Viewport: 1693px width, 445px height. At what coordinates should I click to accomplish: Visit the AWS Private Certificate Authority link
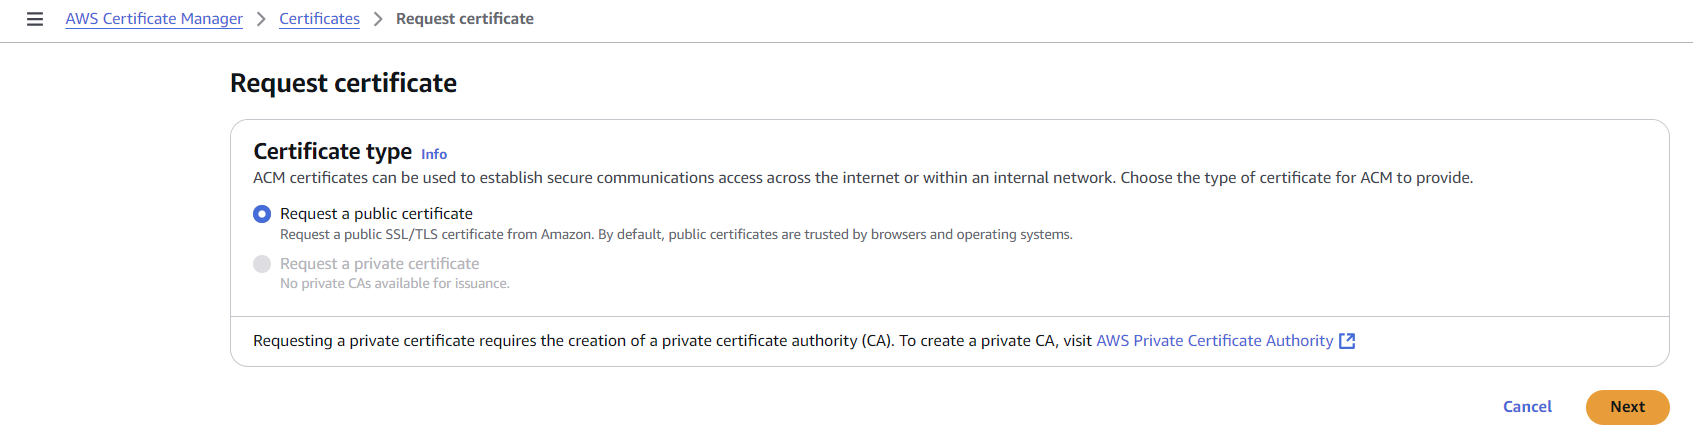(x=1214, y=341)
